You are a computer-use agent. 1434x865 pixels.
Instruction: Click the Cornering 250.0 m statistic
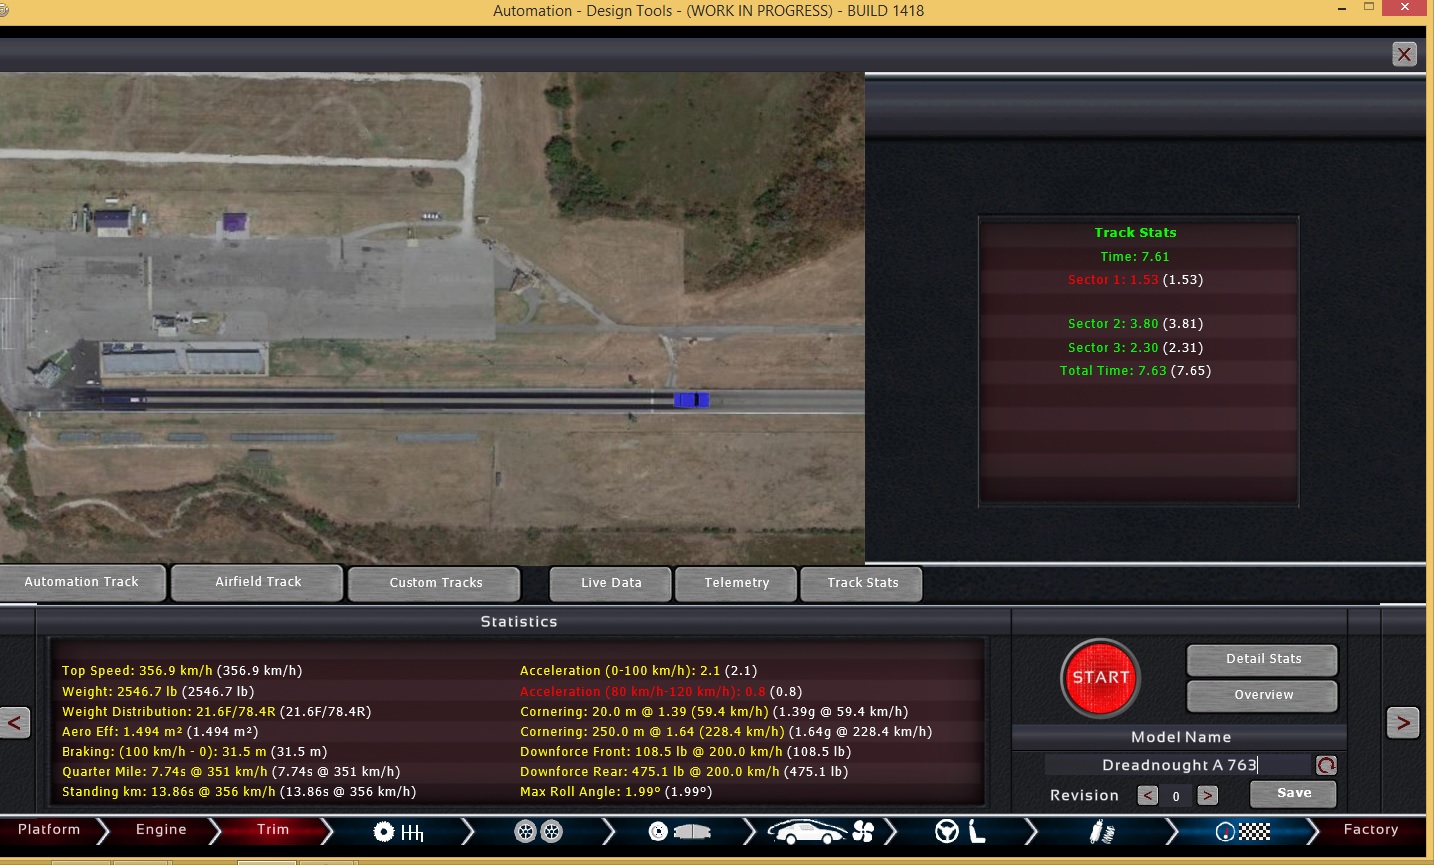point(726,732)
